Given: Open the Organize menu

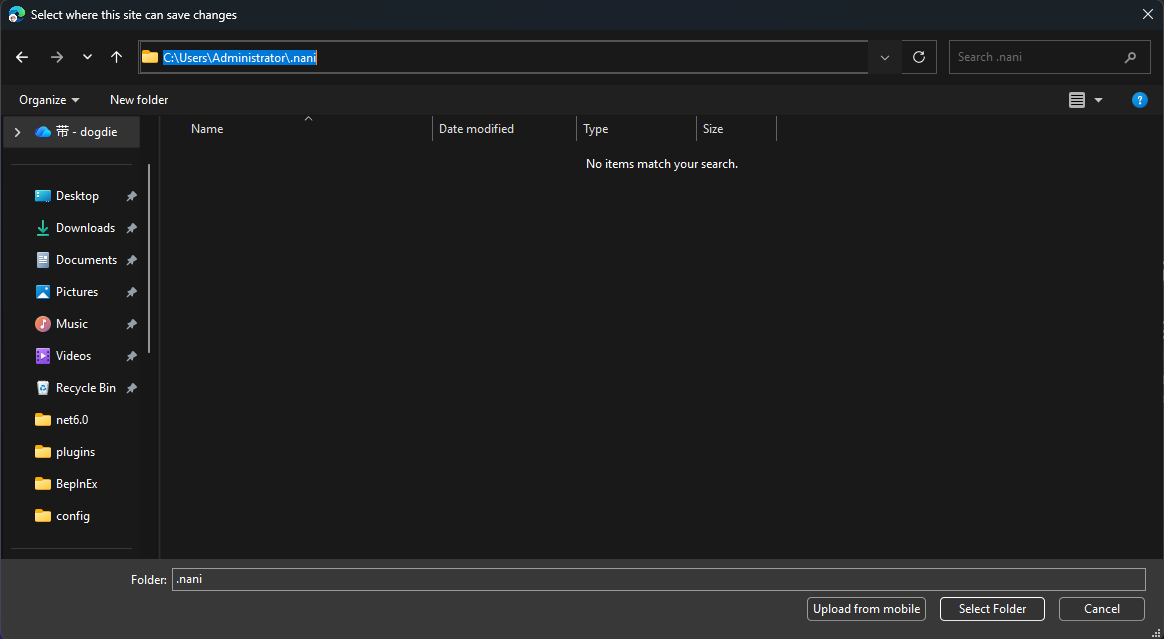Looking at the screenshot, I should click(x=49, y=100).
